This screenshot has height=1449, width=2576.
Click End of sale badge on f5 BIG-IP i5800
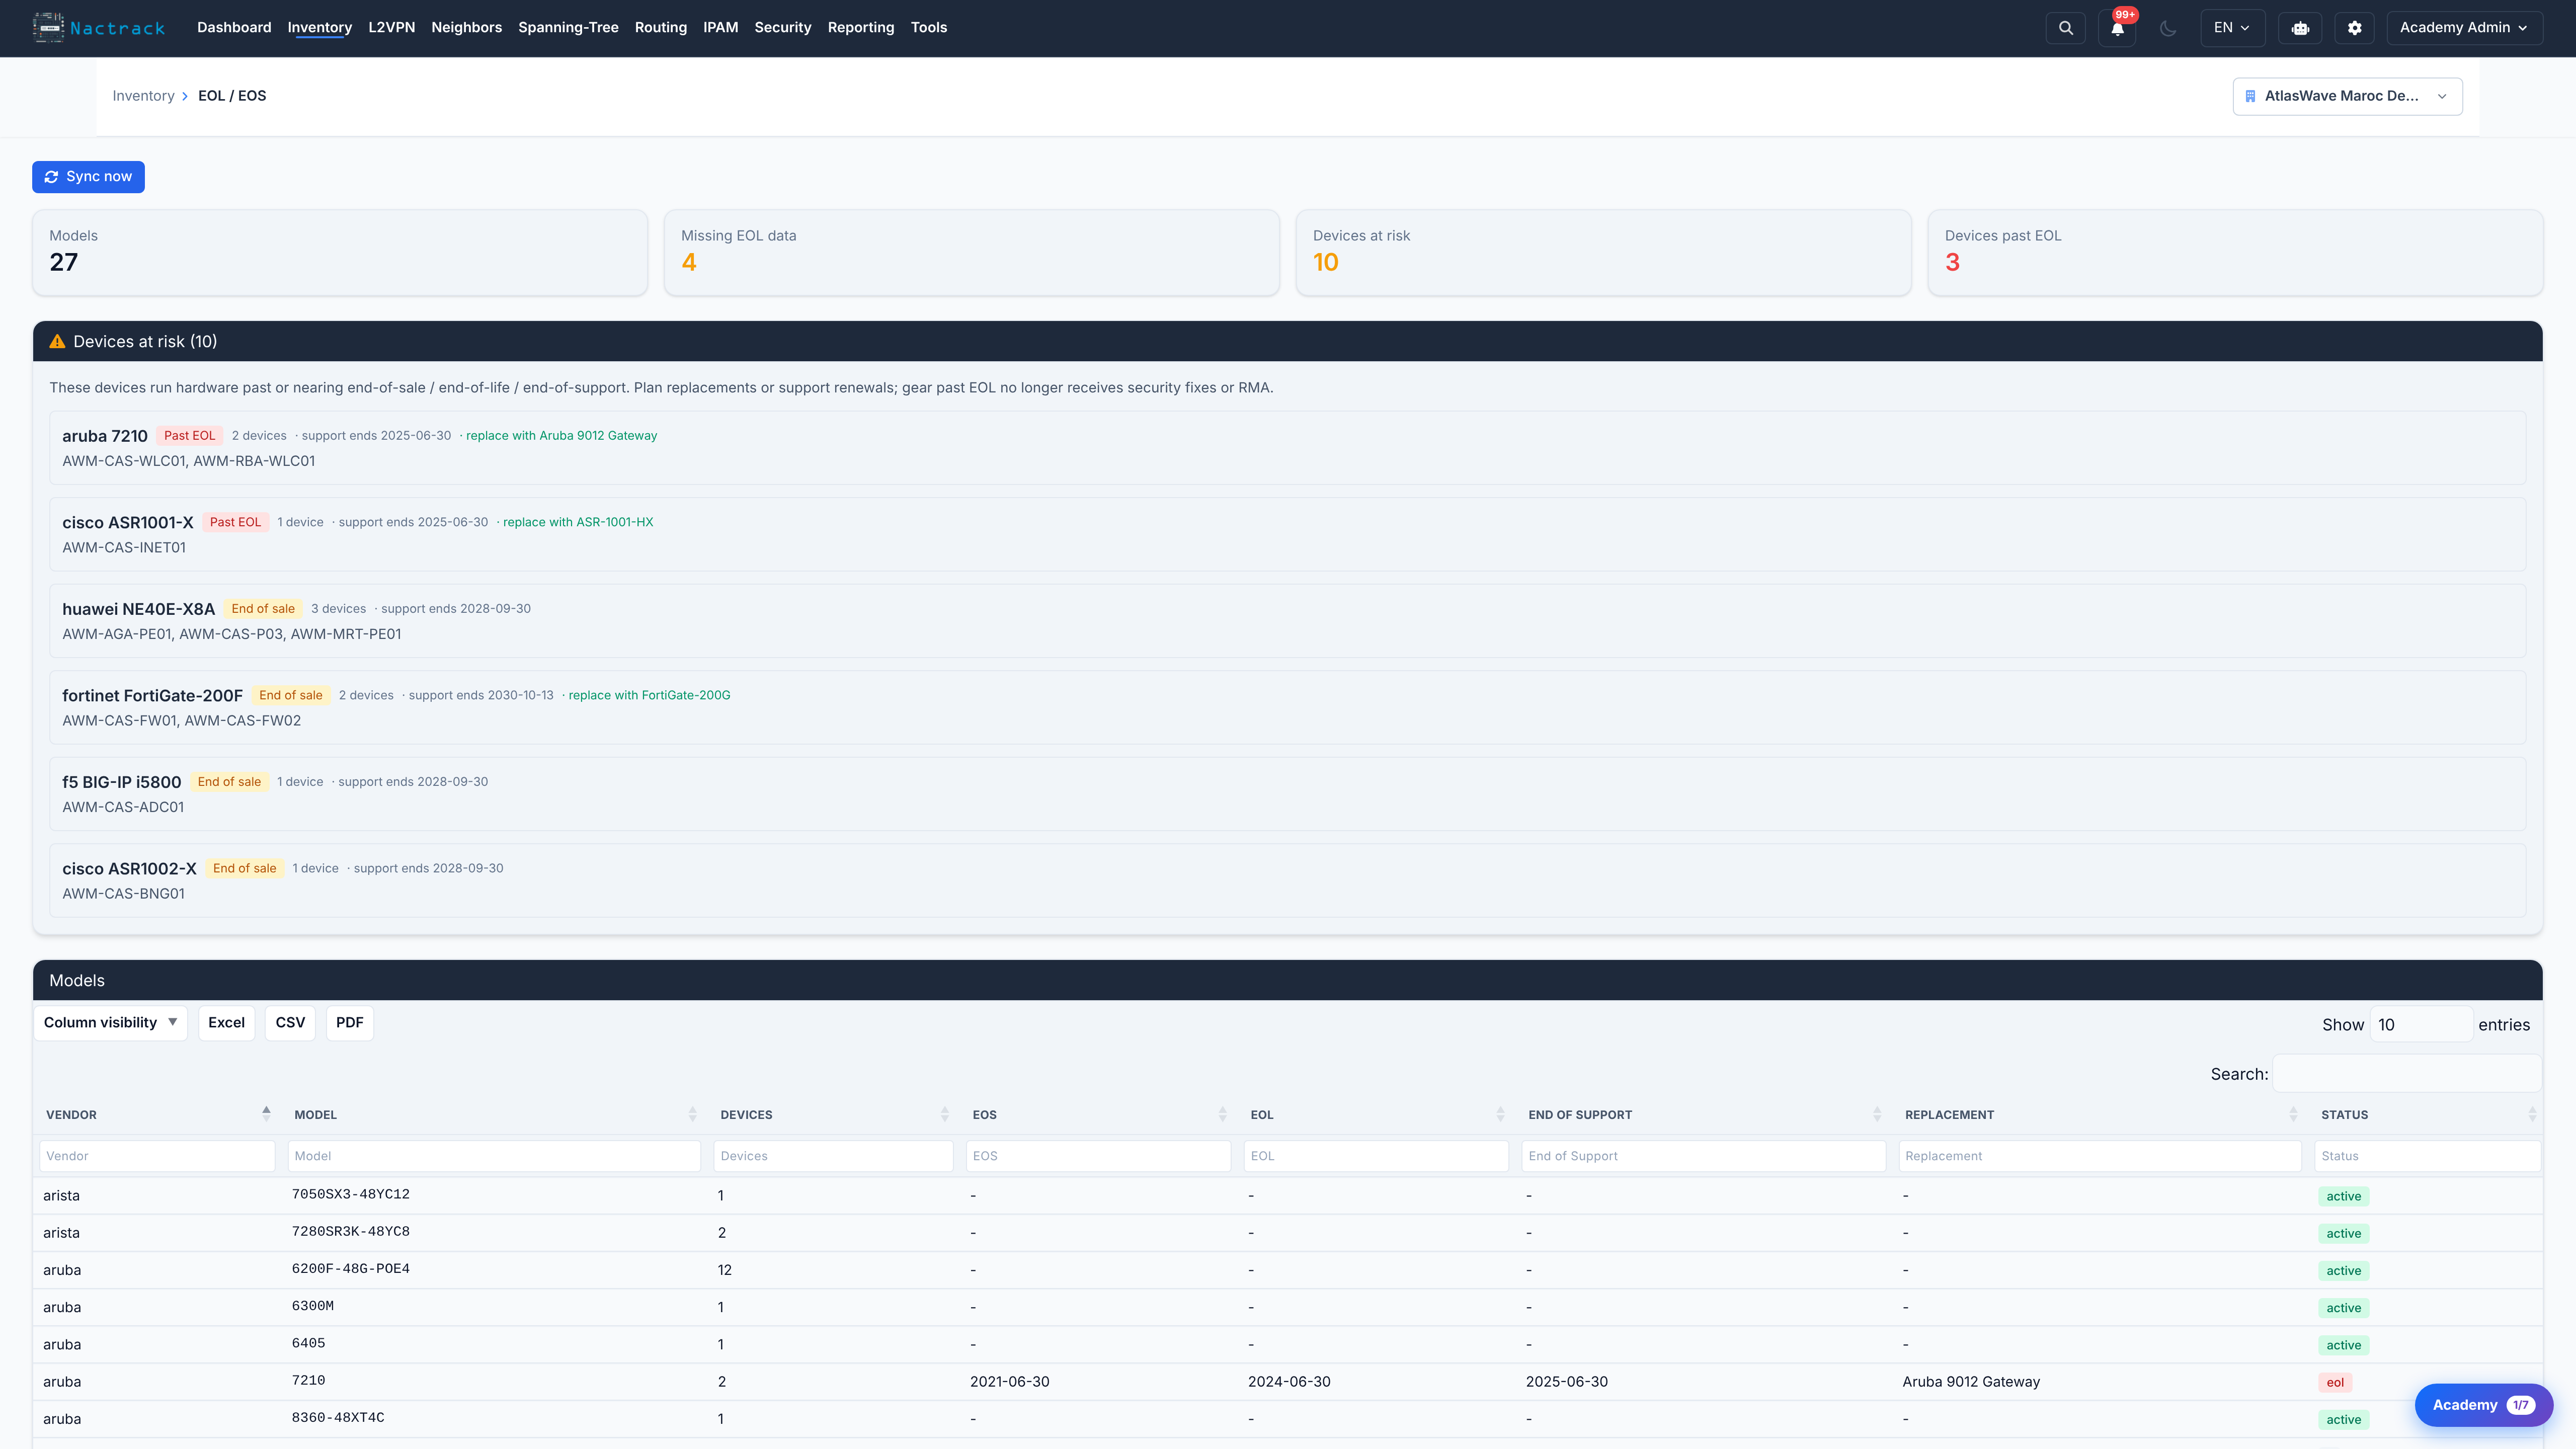click(229, 782)
